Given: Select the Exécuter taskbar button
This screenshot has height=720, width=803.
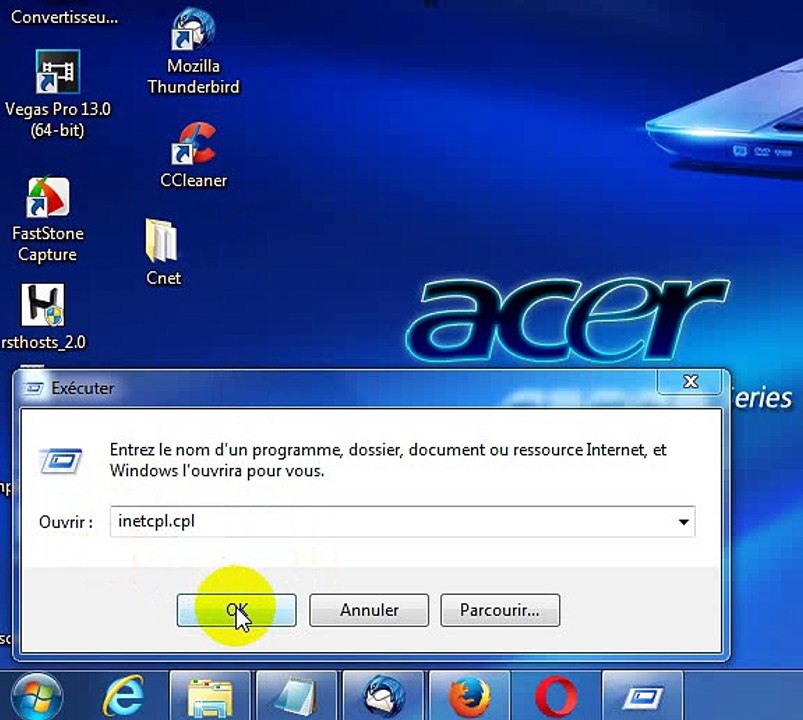Looking at the screenshot, I should 643,695.
